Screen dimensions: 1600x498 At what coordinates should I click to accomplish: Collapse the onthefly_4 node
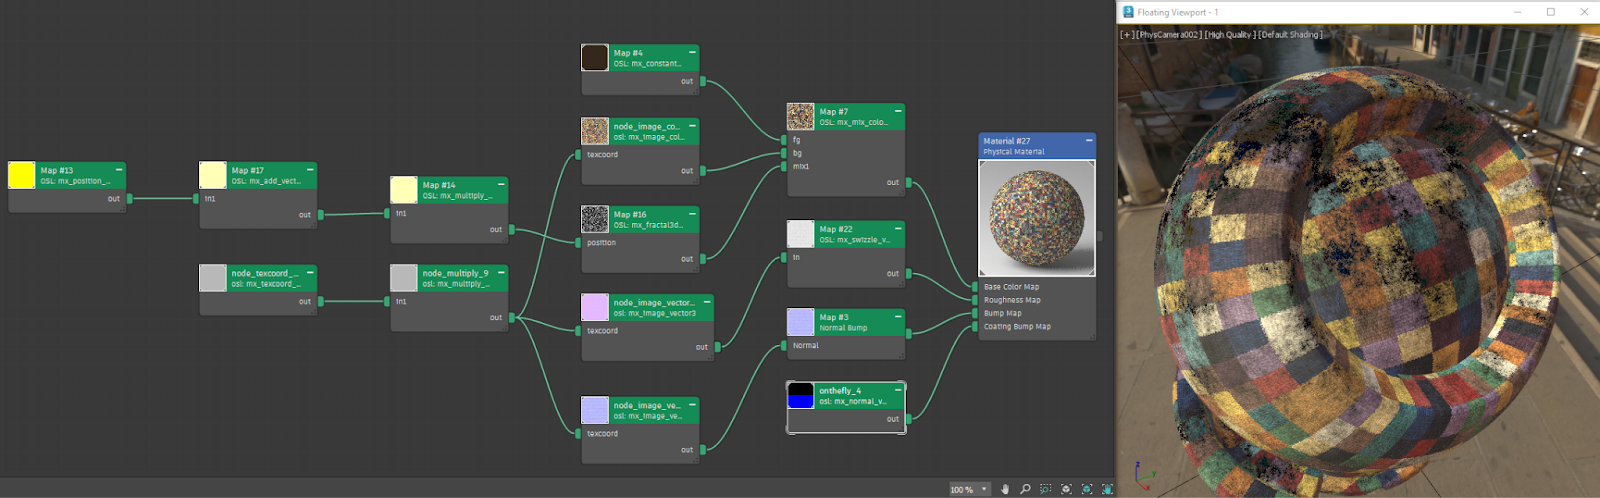898,390
